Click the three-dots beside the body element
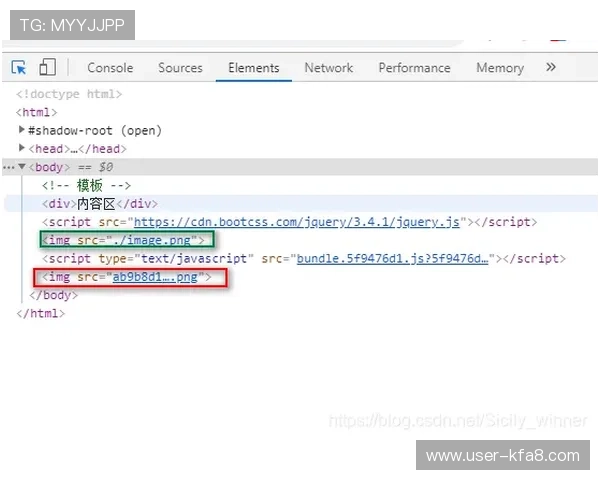 click(x=9, y=167)
